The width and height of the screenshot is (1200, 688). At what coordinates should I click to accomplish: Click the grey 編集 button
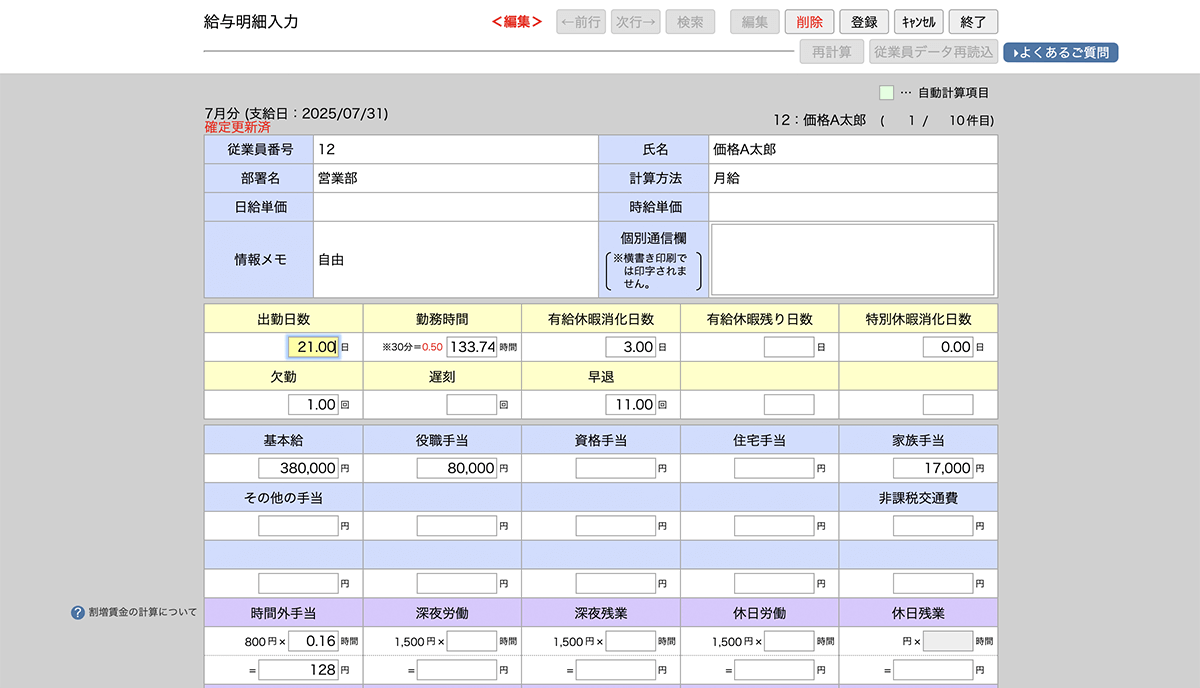(755, 22)
